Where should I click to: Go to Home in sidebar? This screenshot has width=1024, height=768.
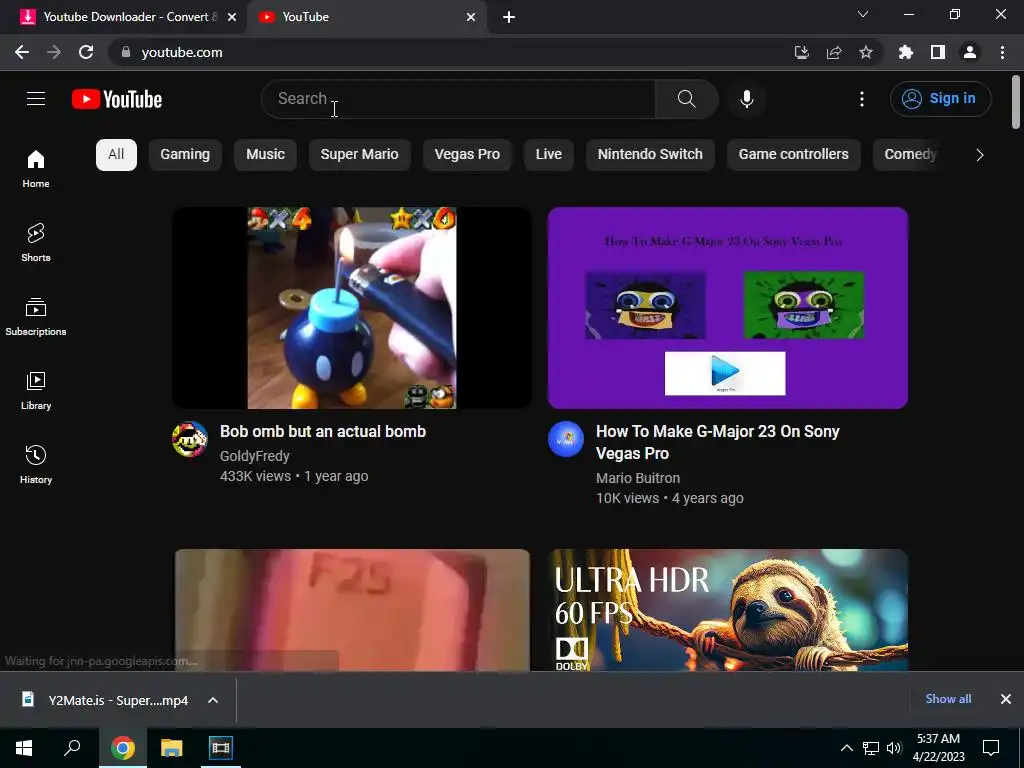(36, 169)
